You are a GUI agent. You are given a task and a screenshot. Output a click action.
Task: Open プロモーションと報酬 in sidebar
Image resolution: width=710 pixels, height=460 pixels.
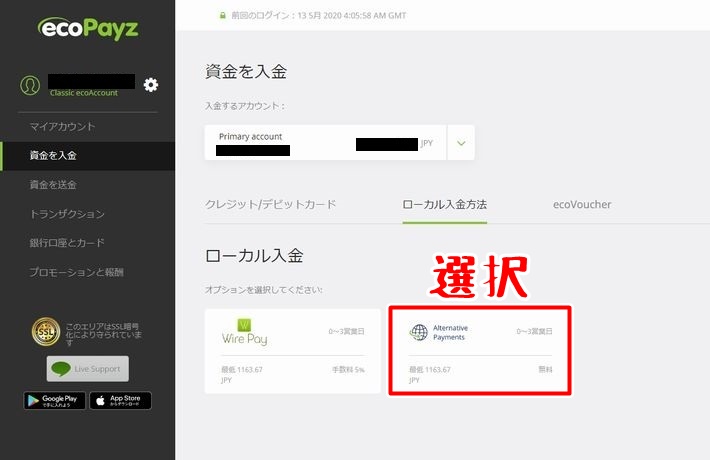pyautogui.click(x=76, y=272)
